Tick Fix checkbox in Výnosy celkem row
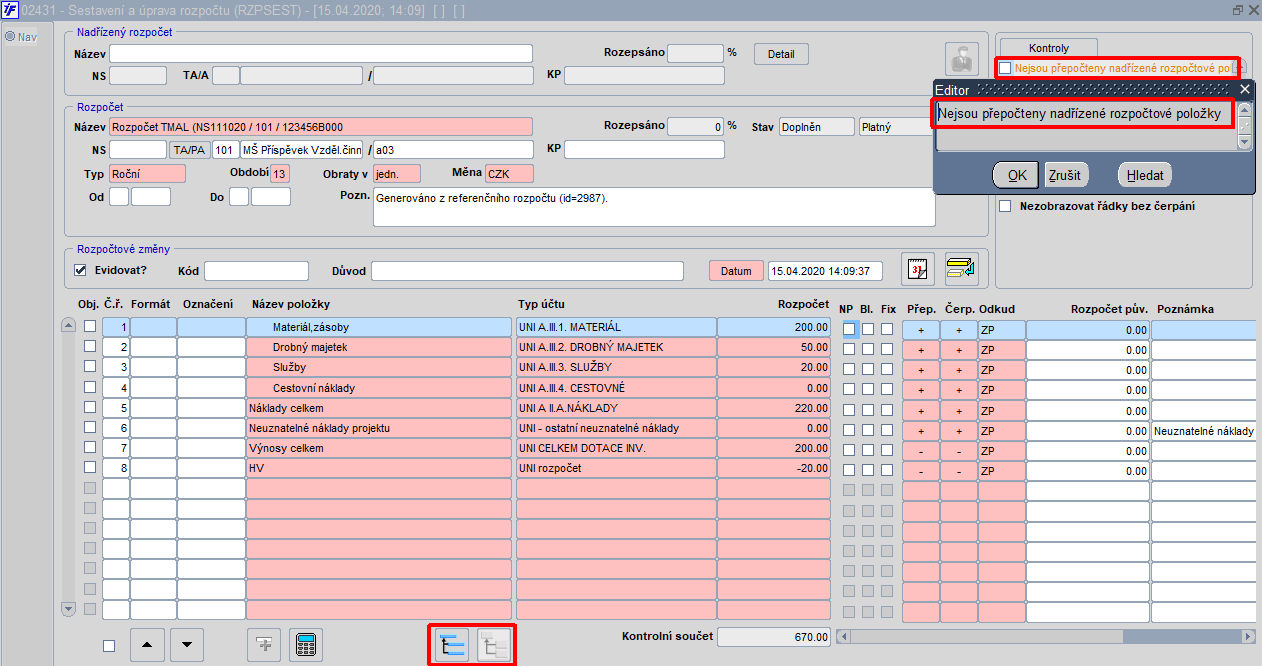The width and height of the screenshot is (1262, 666). coord(888,450)
